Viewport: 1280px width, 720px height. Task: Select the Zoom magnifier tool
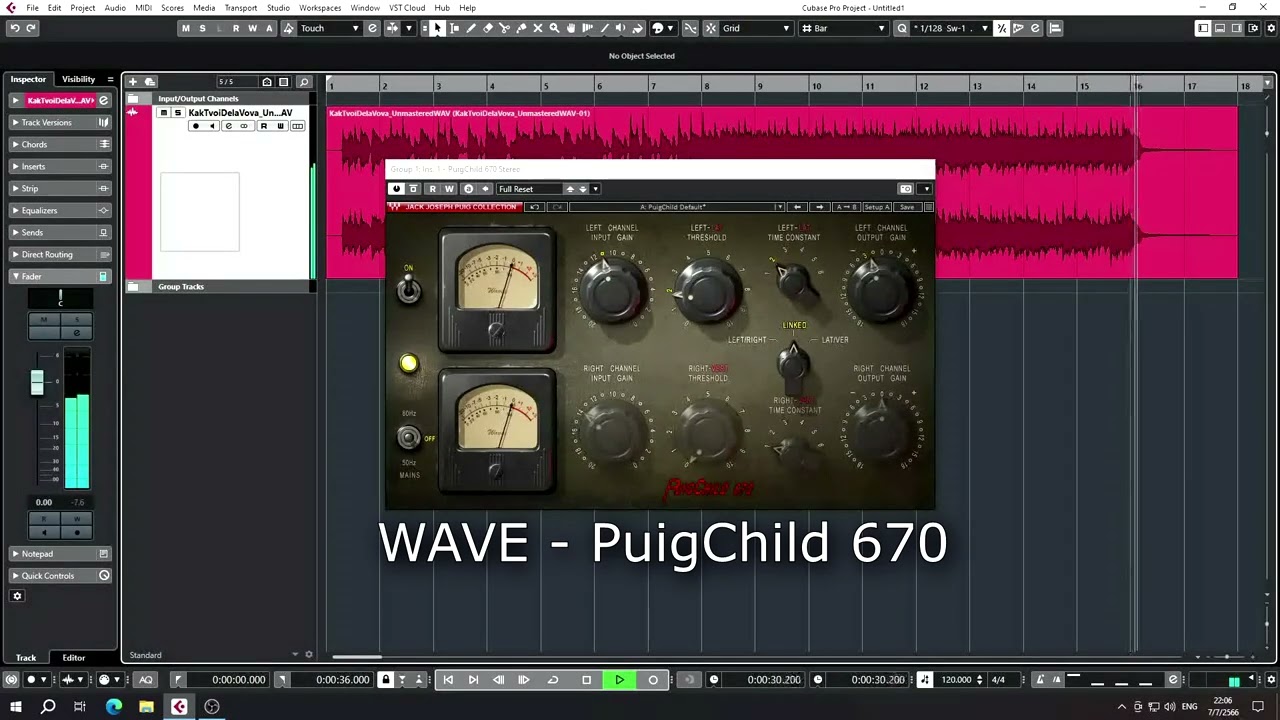coord(554,28)
